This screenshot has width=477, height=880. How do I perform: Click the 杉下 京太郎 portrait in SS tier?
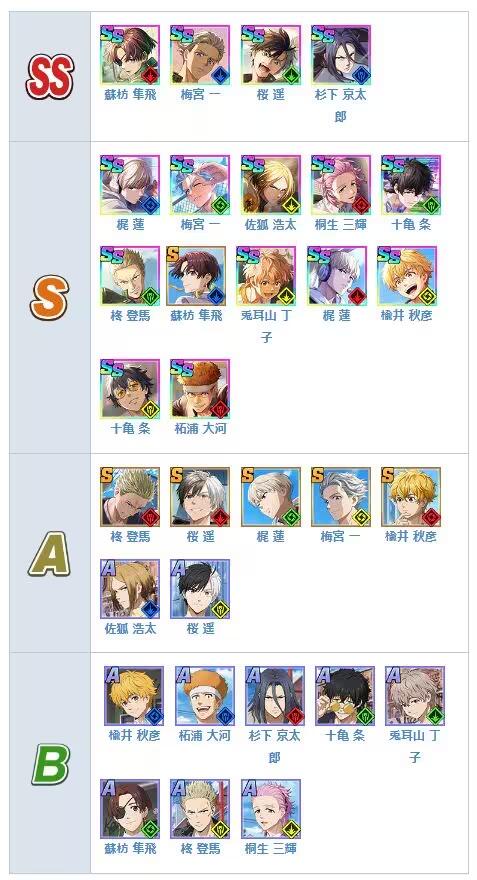[341, 55]
